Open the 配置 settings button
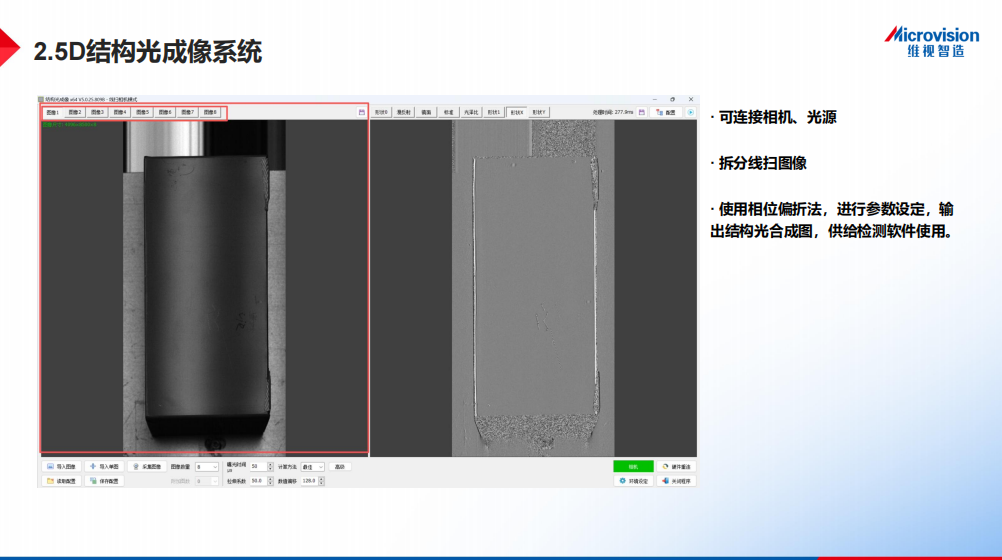The height and width of the screenshot is (560, 1002). click(665, 113)
